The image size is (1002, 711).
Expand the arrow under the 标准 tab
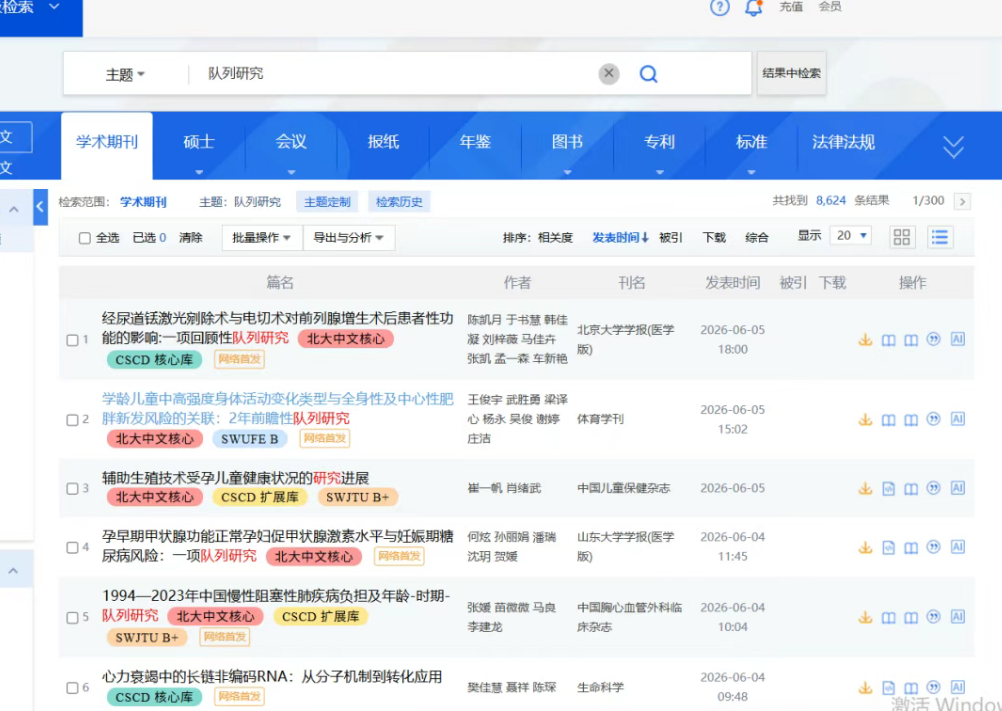tap(752, 172)
